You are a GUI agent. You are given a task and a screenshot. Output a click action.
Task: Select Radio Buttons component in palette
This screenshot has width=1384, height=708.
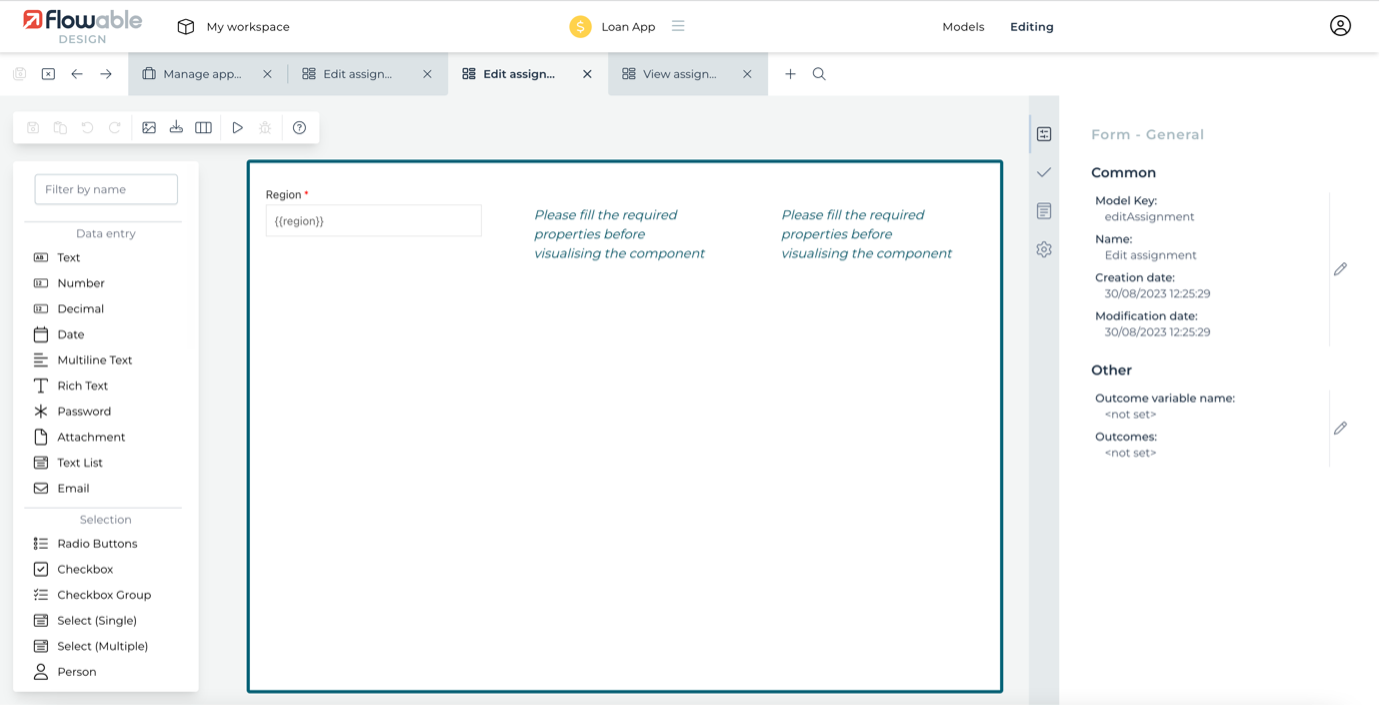[97, 544]
